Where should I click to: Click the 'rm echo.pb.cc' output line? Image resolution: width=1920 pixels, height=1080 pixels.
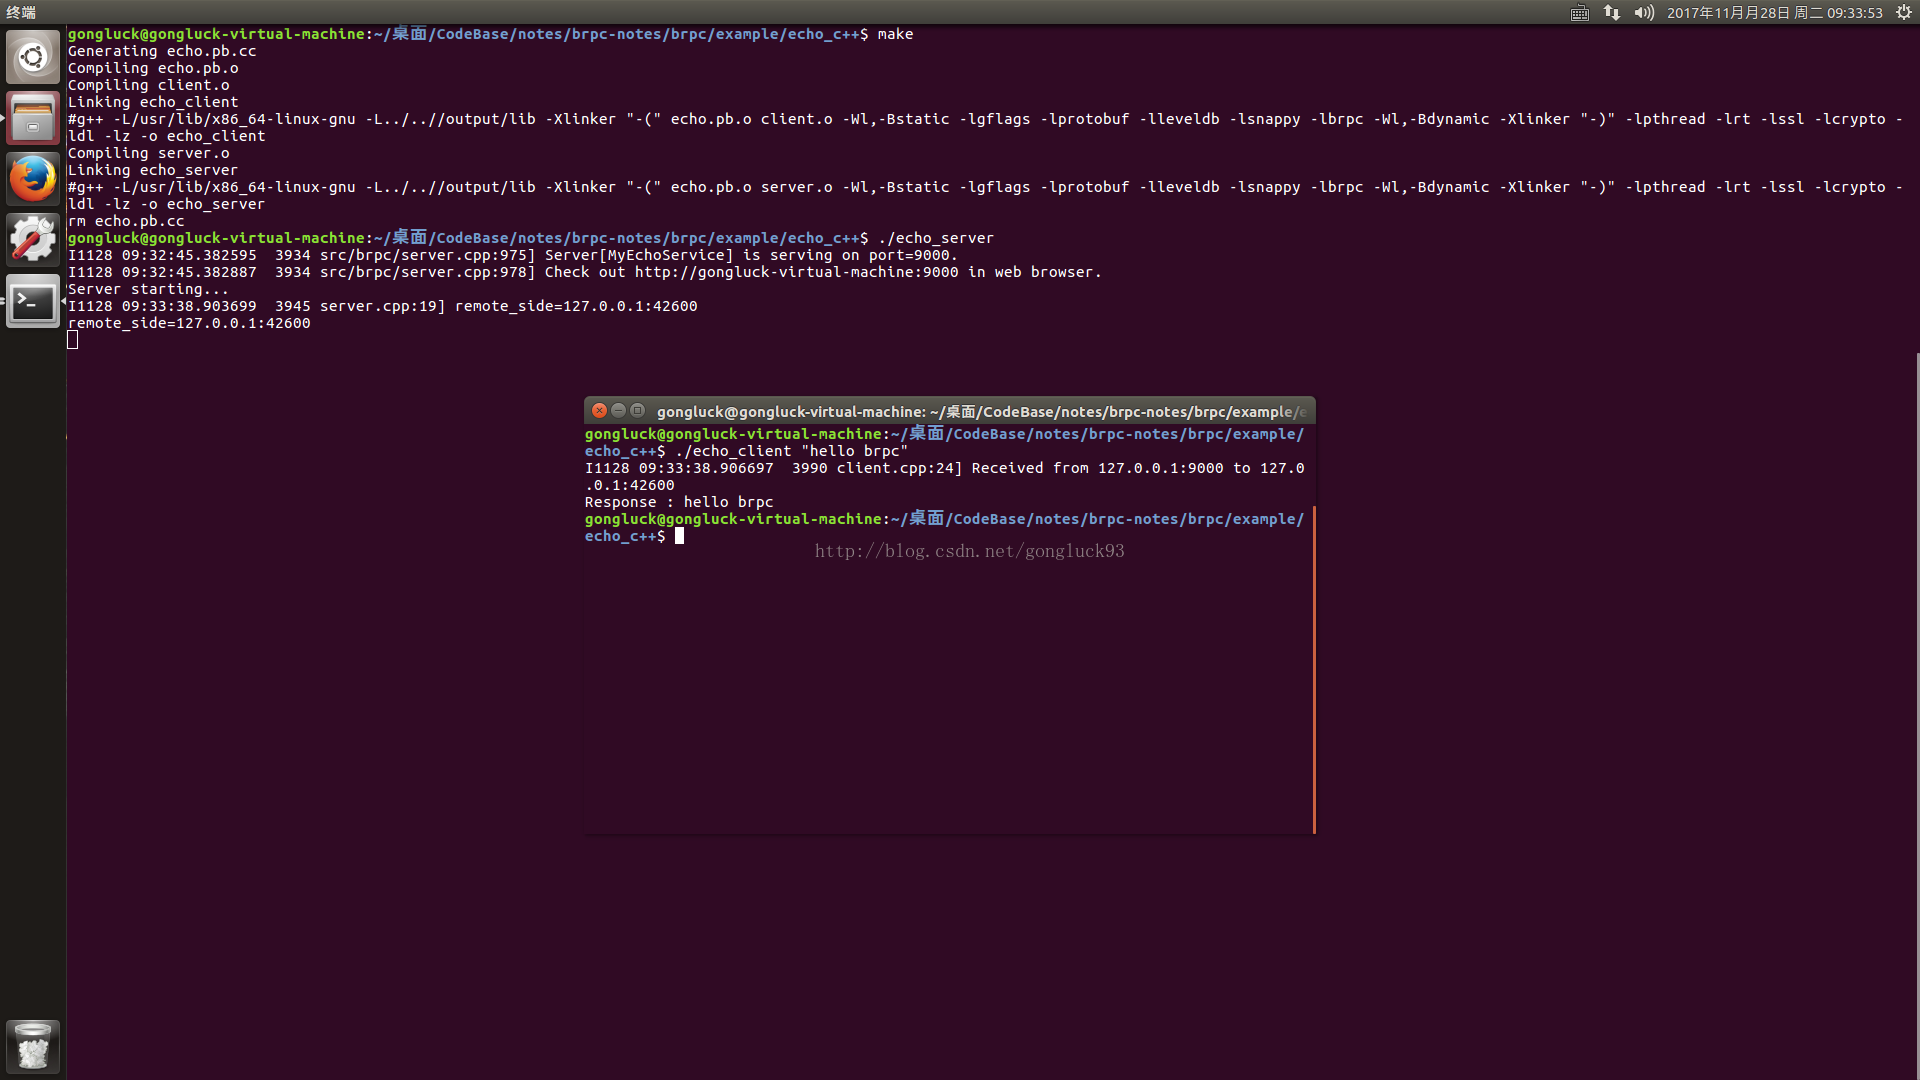click(126, 221)
